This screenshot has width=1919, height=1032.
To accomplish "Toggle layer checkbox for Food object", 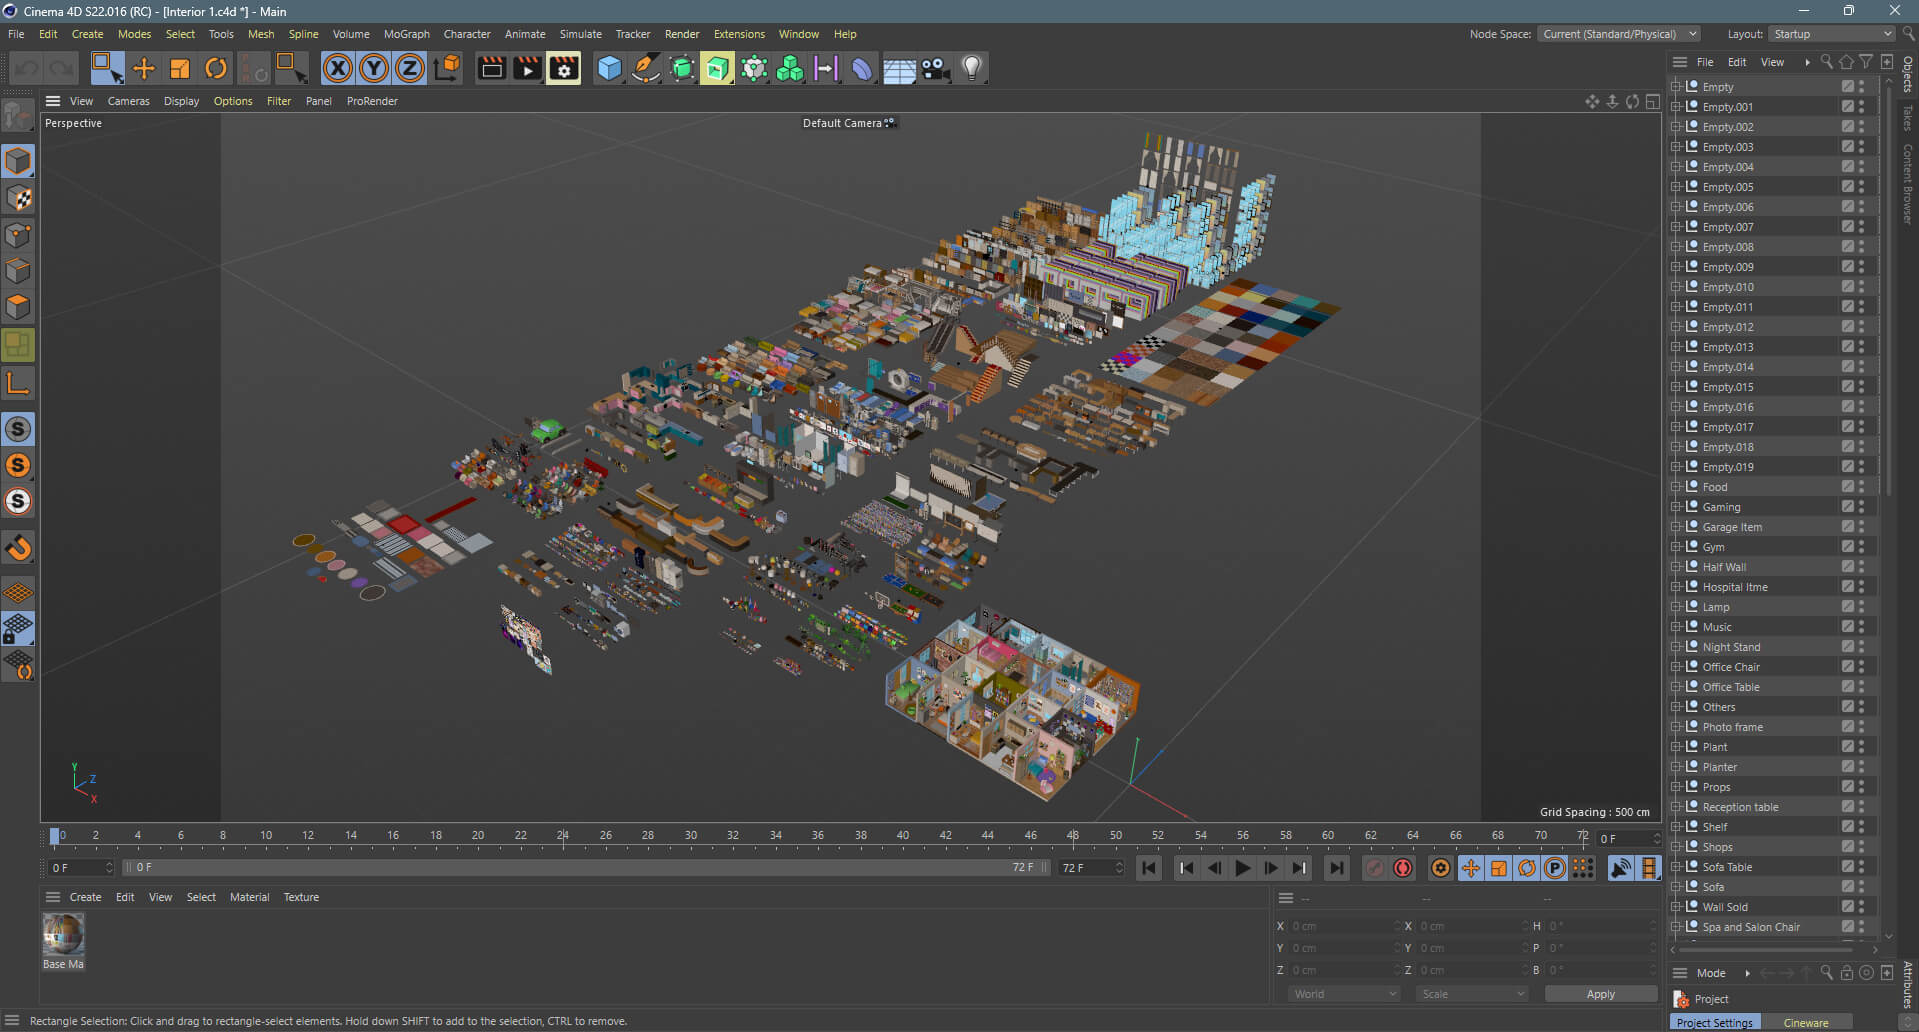I will pos(1847,487).
